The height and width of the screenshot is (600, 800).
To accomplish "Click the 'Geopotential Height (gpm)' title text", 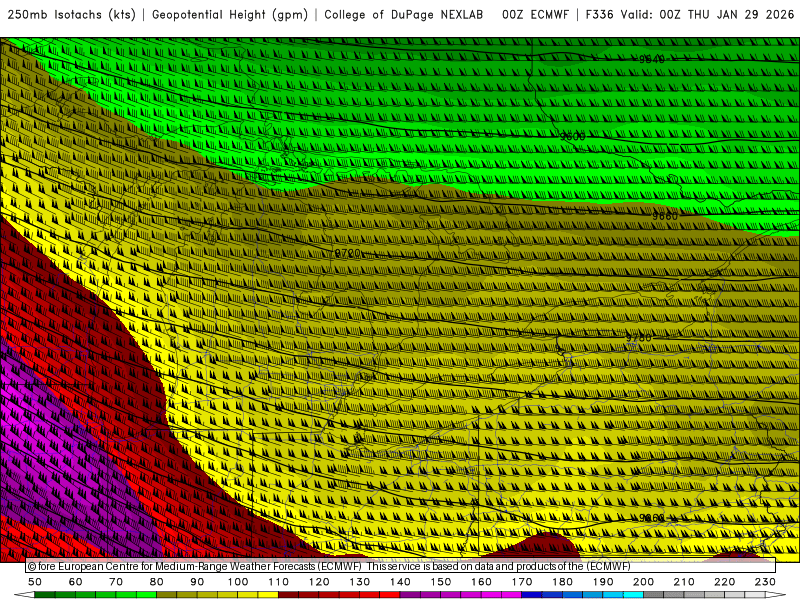I will click(230, 15).
